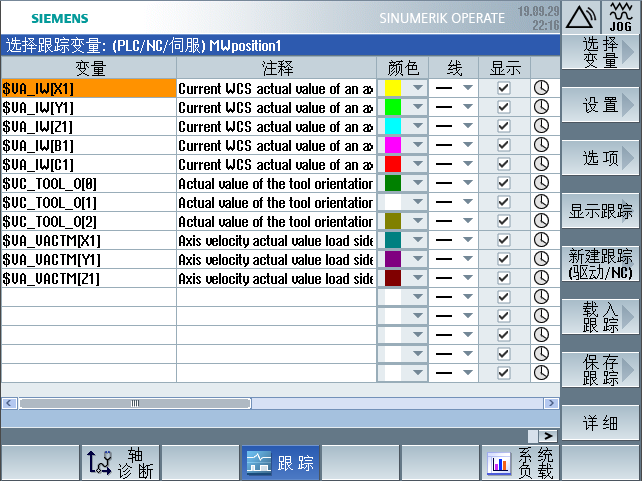
Task: Open the line style dropdown for $VC_TOOL_O[2]
Action: point(468,221)
